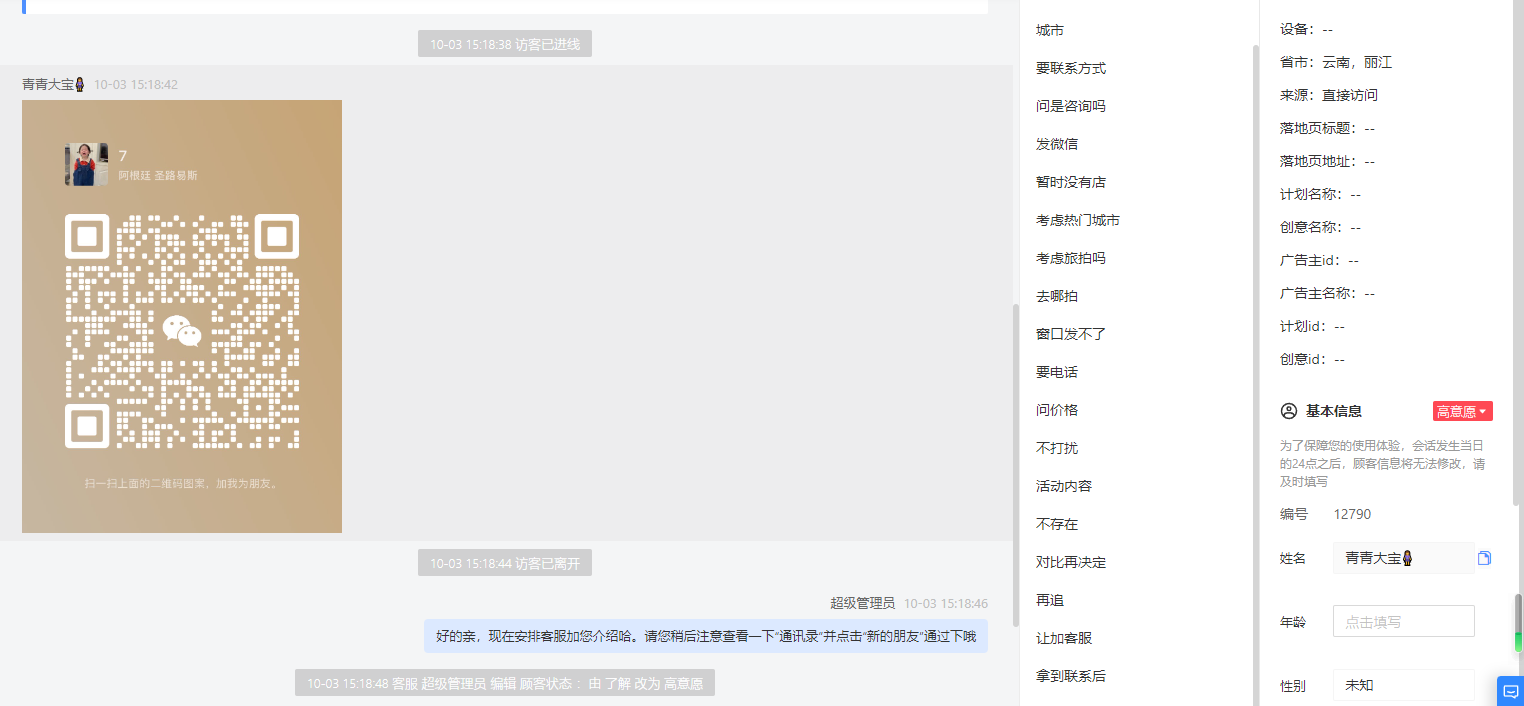The height and width of the screenshot is (706, 1524).
Task: Click the 访客已进线 system notice
Action: pos(505,44)
